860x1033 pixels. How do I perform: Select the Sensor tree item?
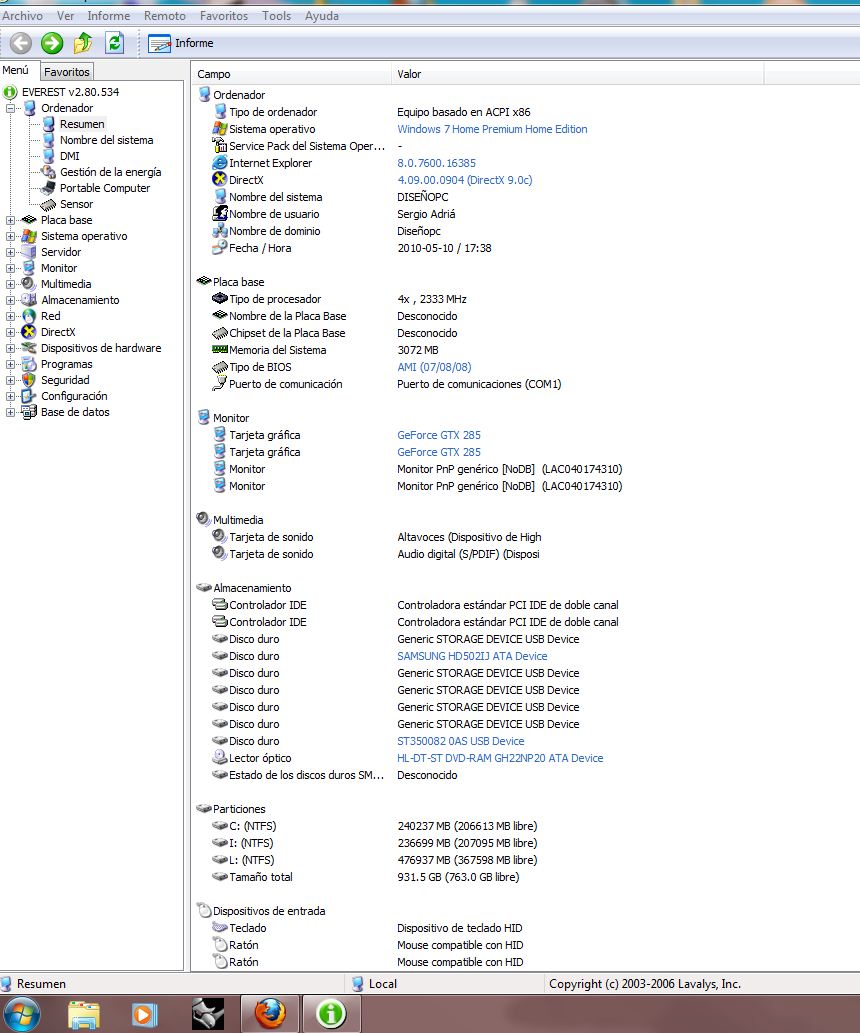pos(76,204)
